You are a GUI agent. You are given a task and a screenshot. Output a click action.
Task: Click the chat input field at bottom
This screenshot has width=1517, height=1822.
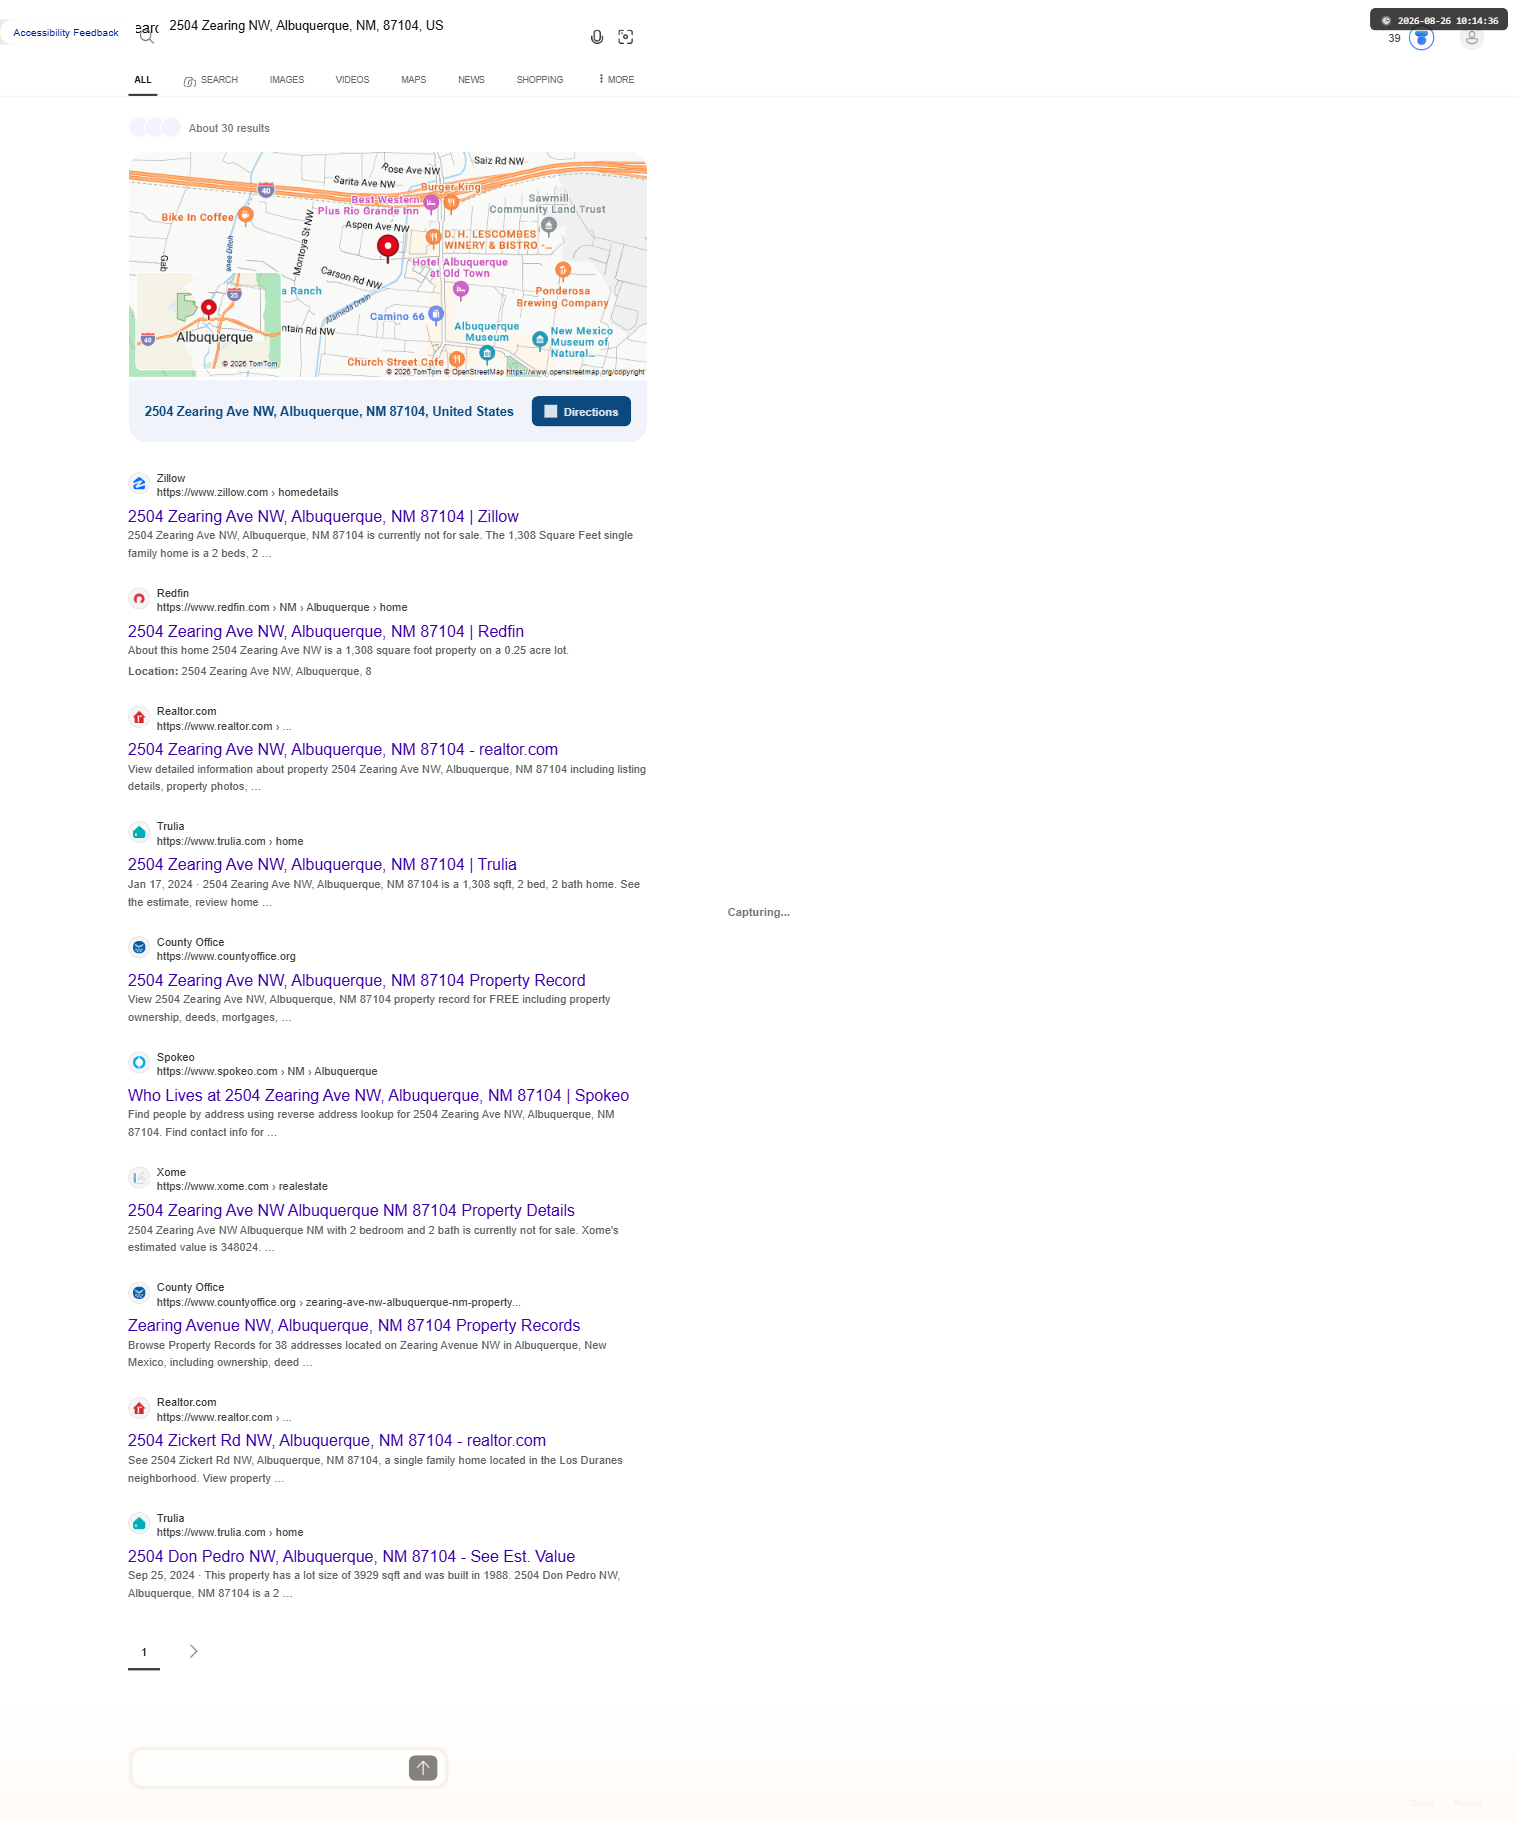pyautogui.click(x=270, y=1768)
